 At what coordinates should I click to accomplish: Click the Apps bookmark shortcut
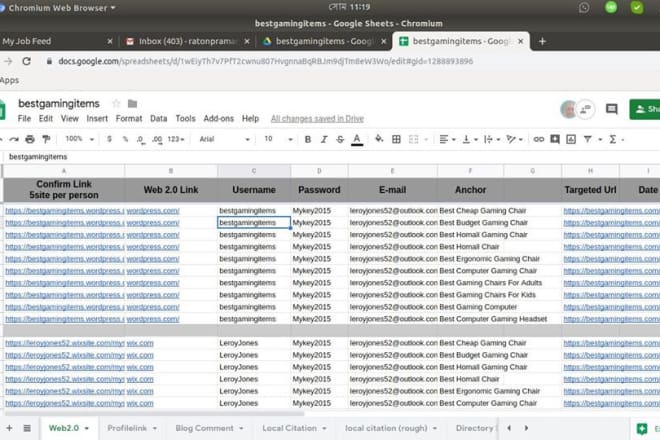click(9, 80)
